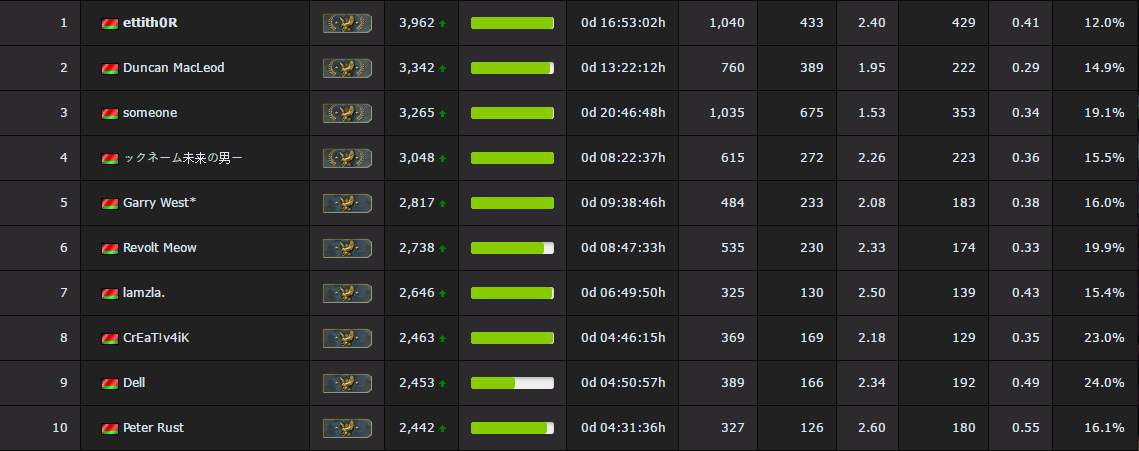Click the rank badge in the Dell row

347,383
